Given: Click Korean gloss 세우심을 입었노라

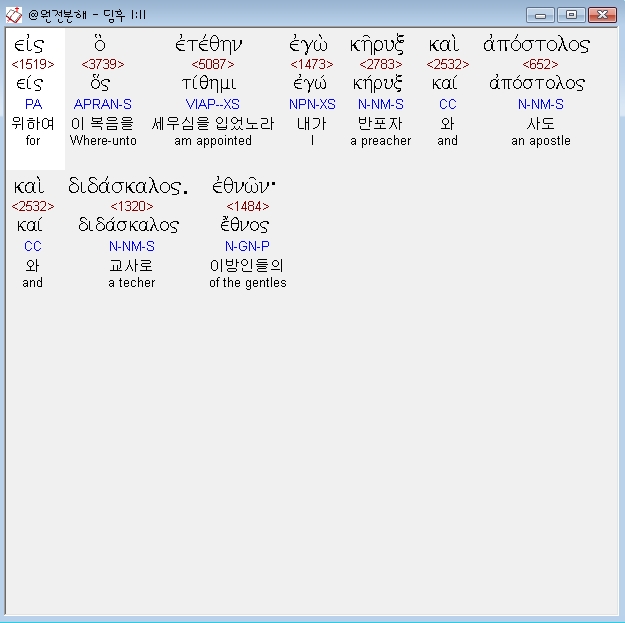Looking at the screenshot, I should (x=212, y=123).
